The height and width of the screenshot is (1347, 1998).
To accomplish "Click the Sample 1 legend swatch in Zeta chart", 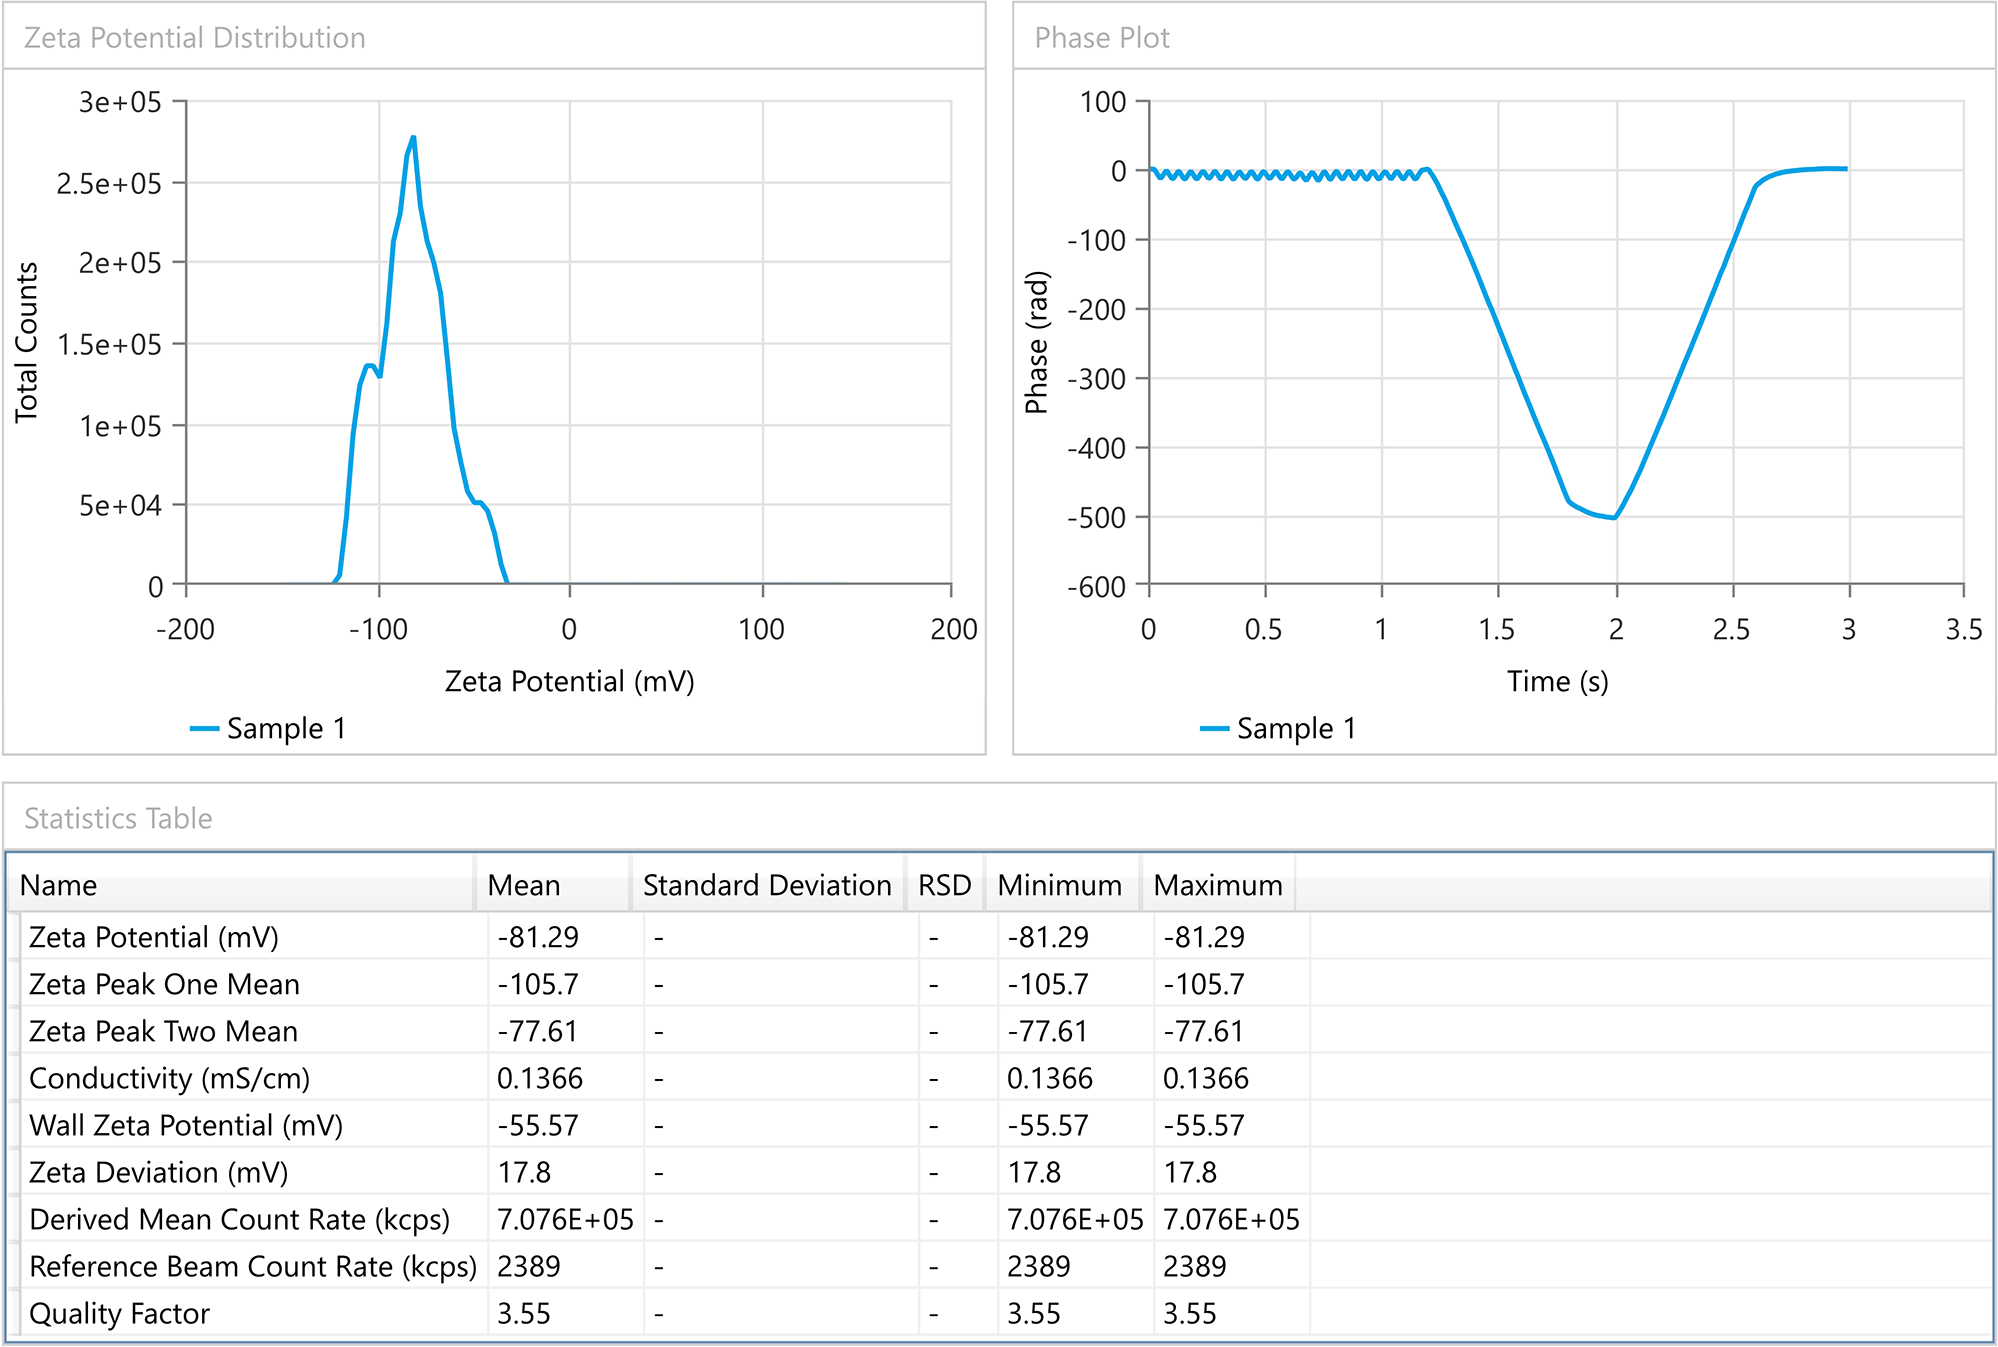I will tap(205, 729).
